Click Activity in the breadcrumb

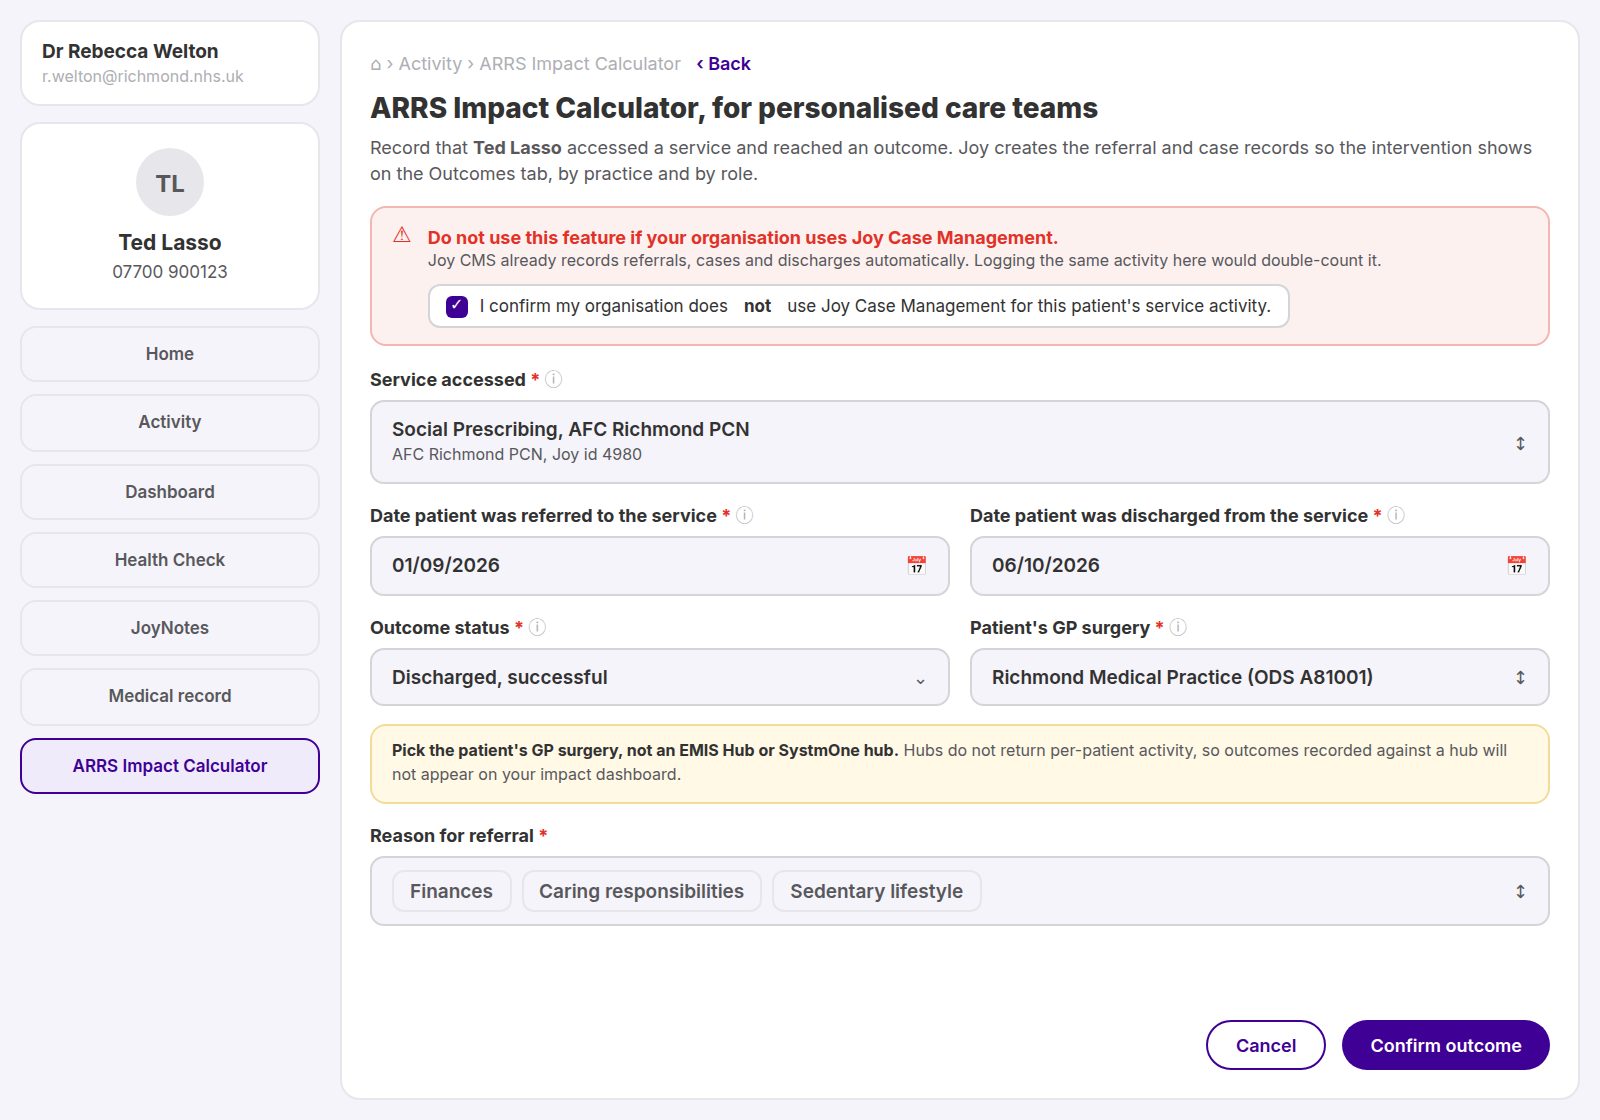tap(430, 64)
